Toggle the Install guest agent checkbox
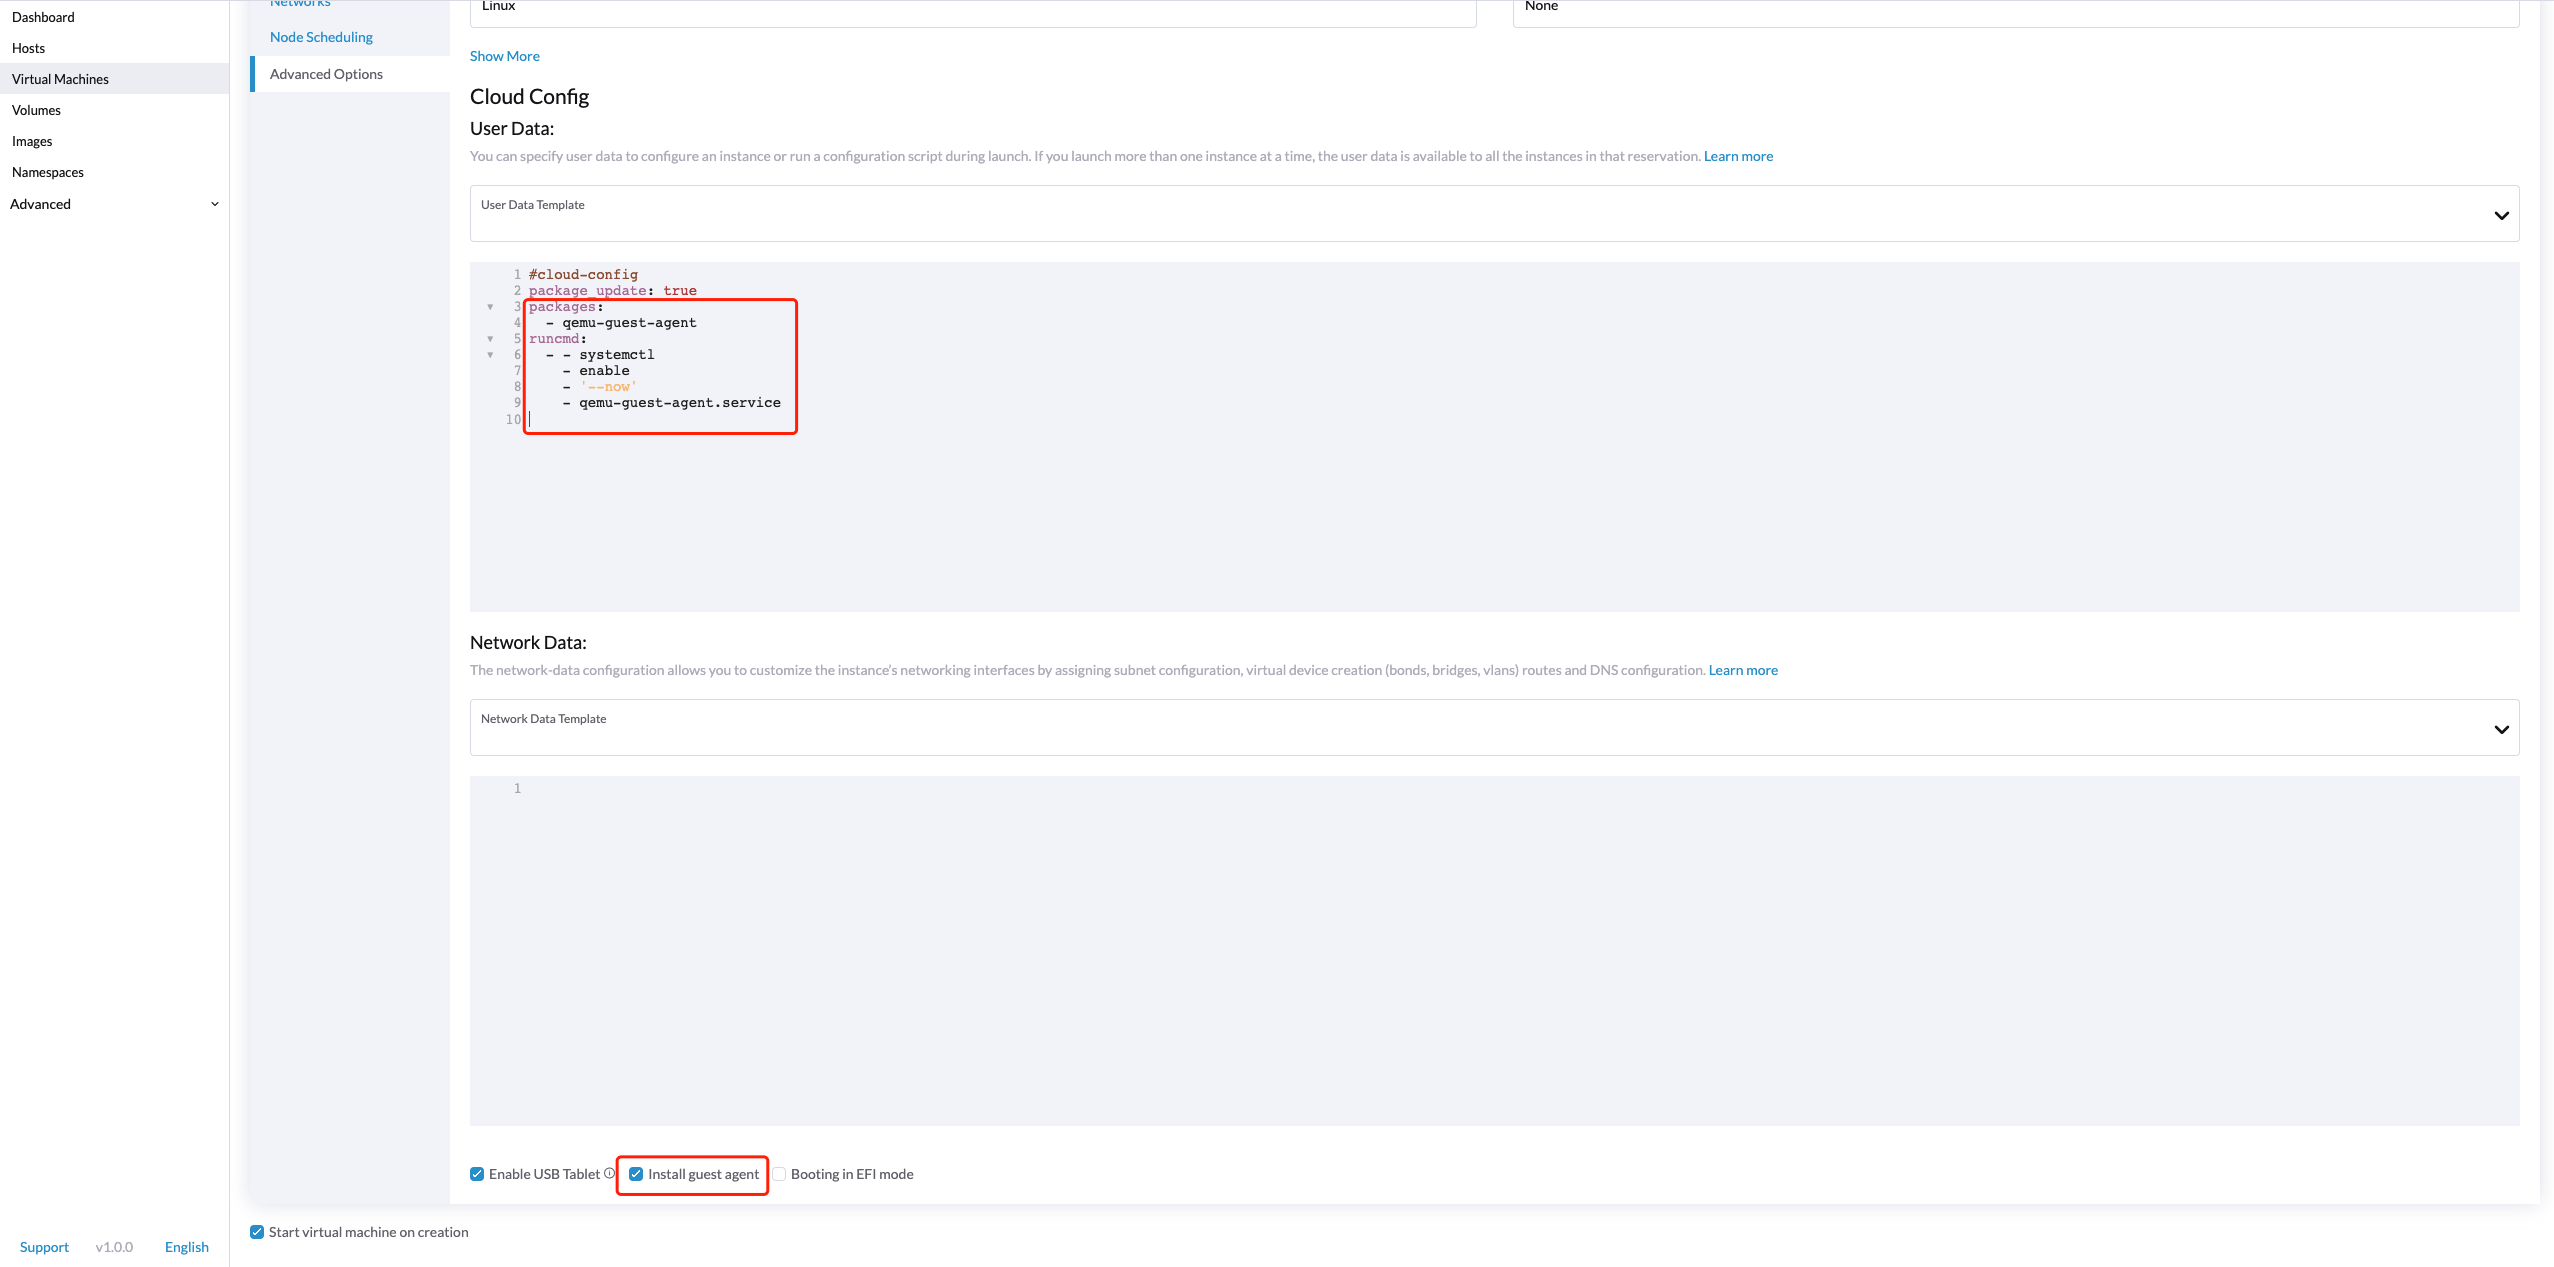 pos(637,1173)
